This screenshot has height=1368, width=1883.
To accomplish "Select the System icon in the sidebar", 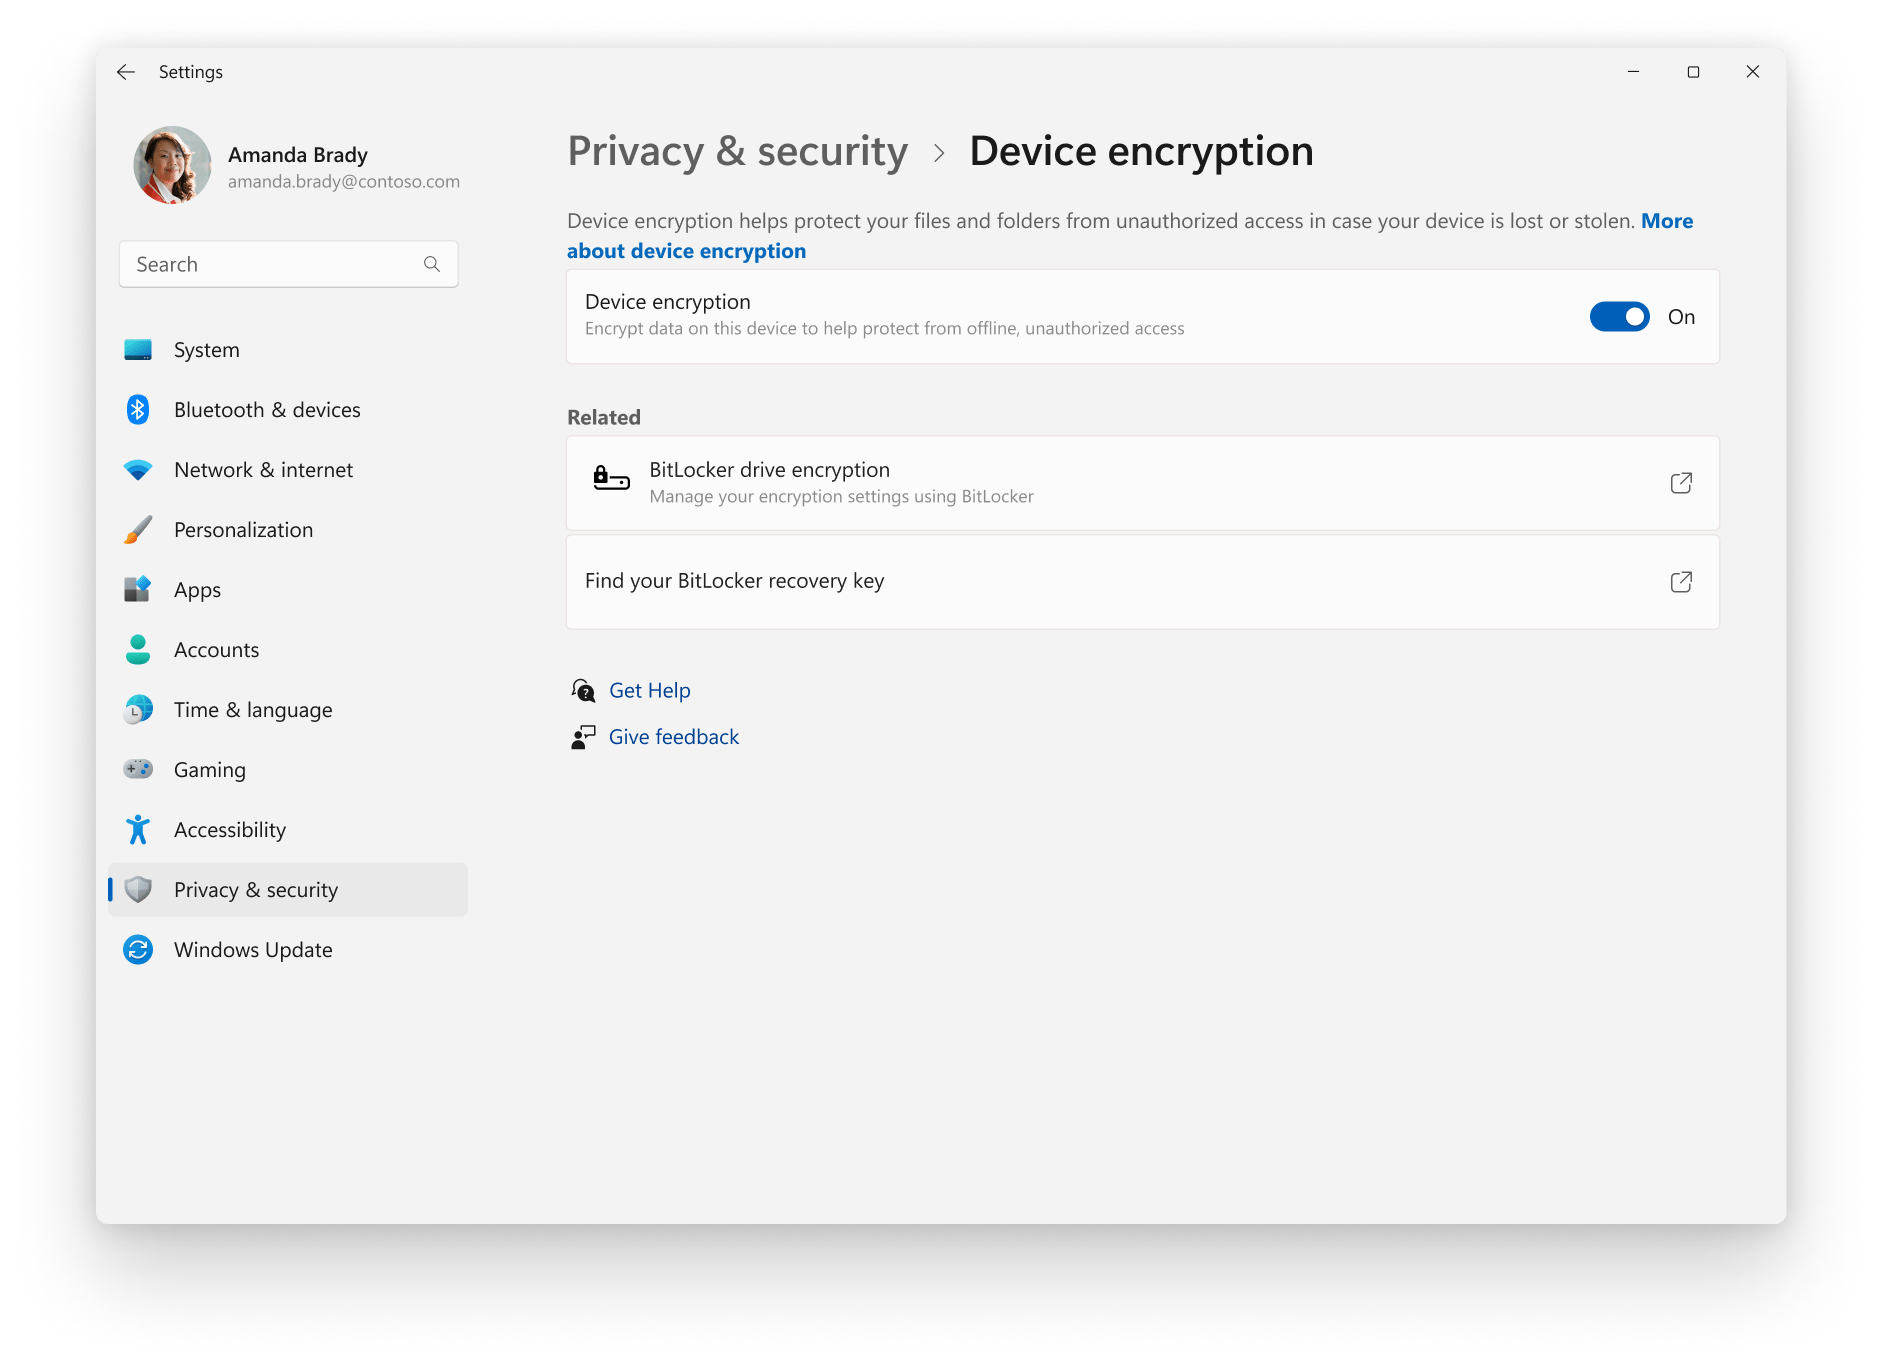I will (138, 349).
